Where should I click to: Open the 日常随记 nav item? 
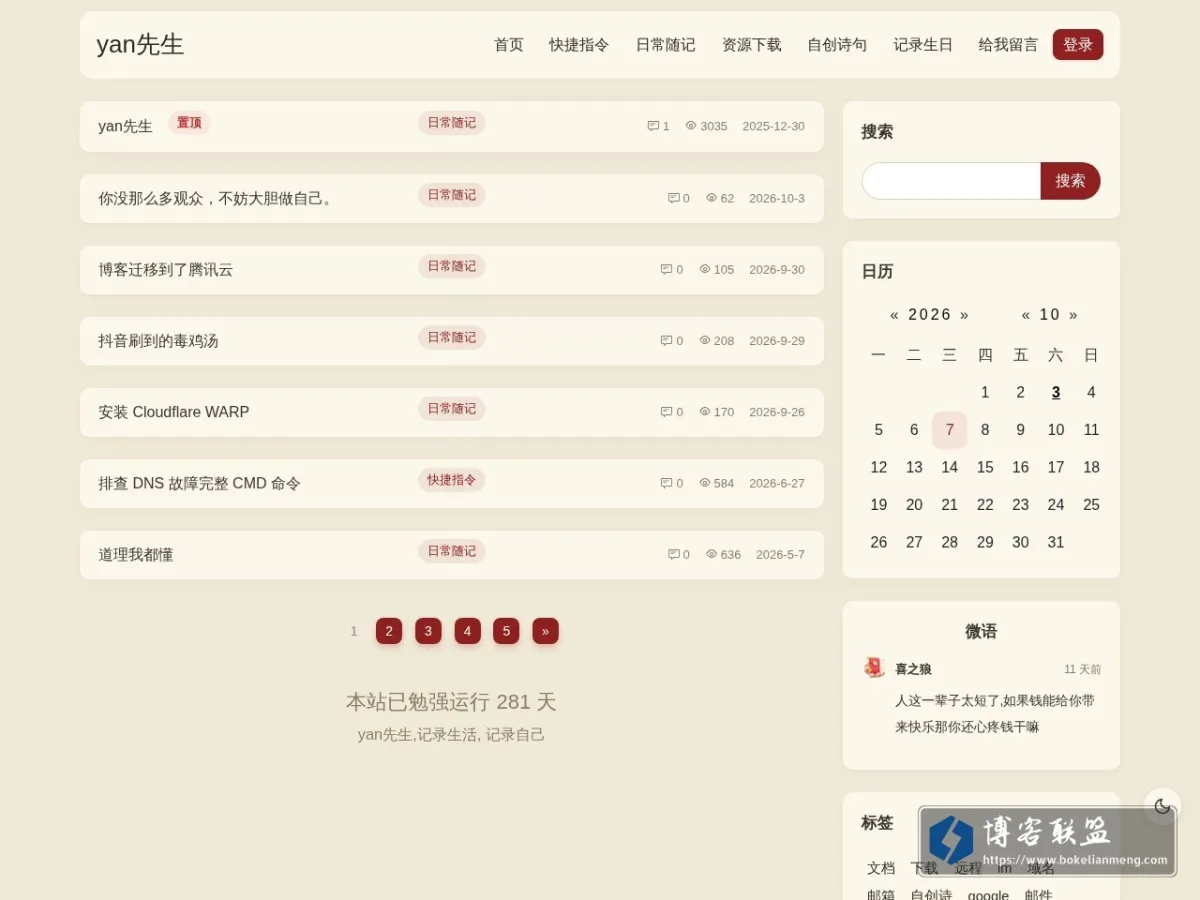click(x=665, y=45)
